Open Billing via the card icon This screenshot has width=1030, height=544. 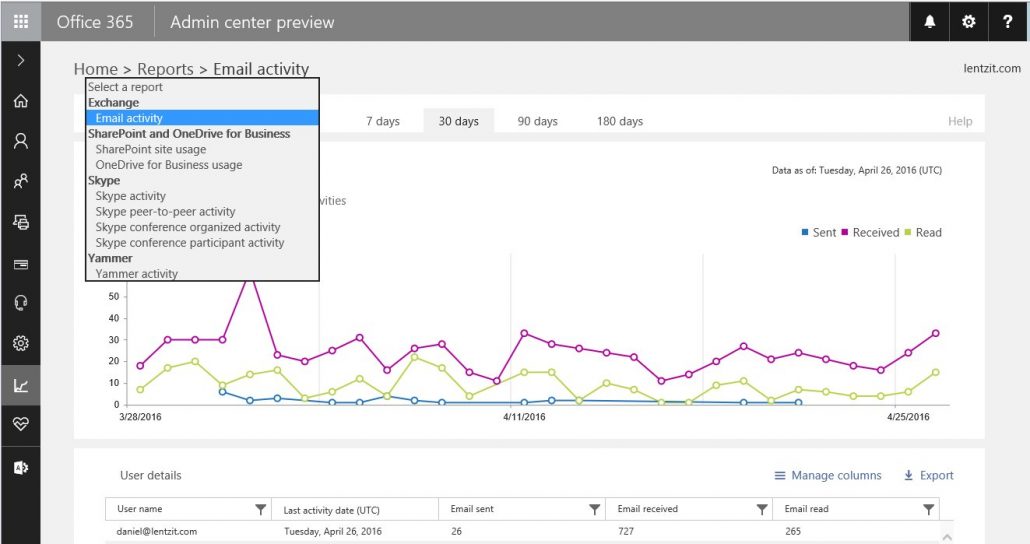(20, 264)
